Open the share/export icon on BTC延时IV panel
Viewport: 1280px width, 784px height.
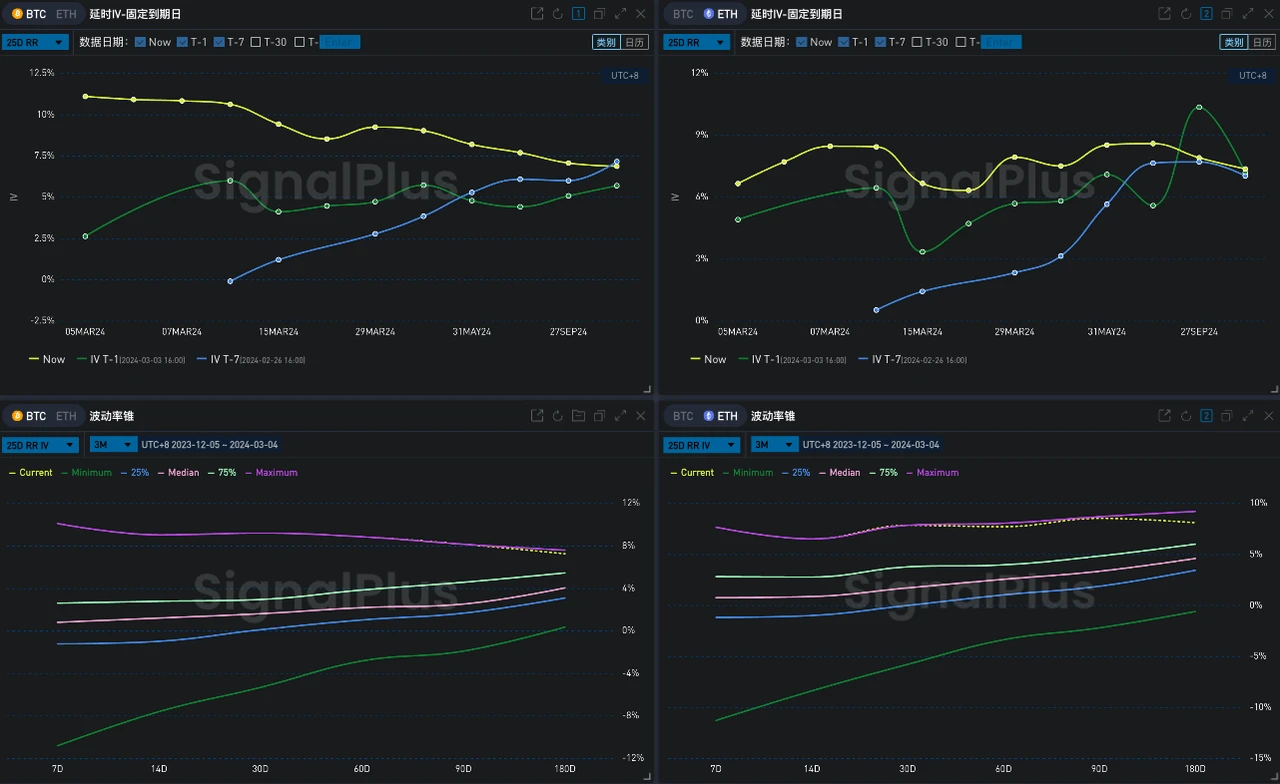click(x=537, y=13)
